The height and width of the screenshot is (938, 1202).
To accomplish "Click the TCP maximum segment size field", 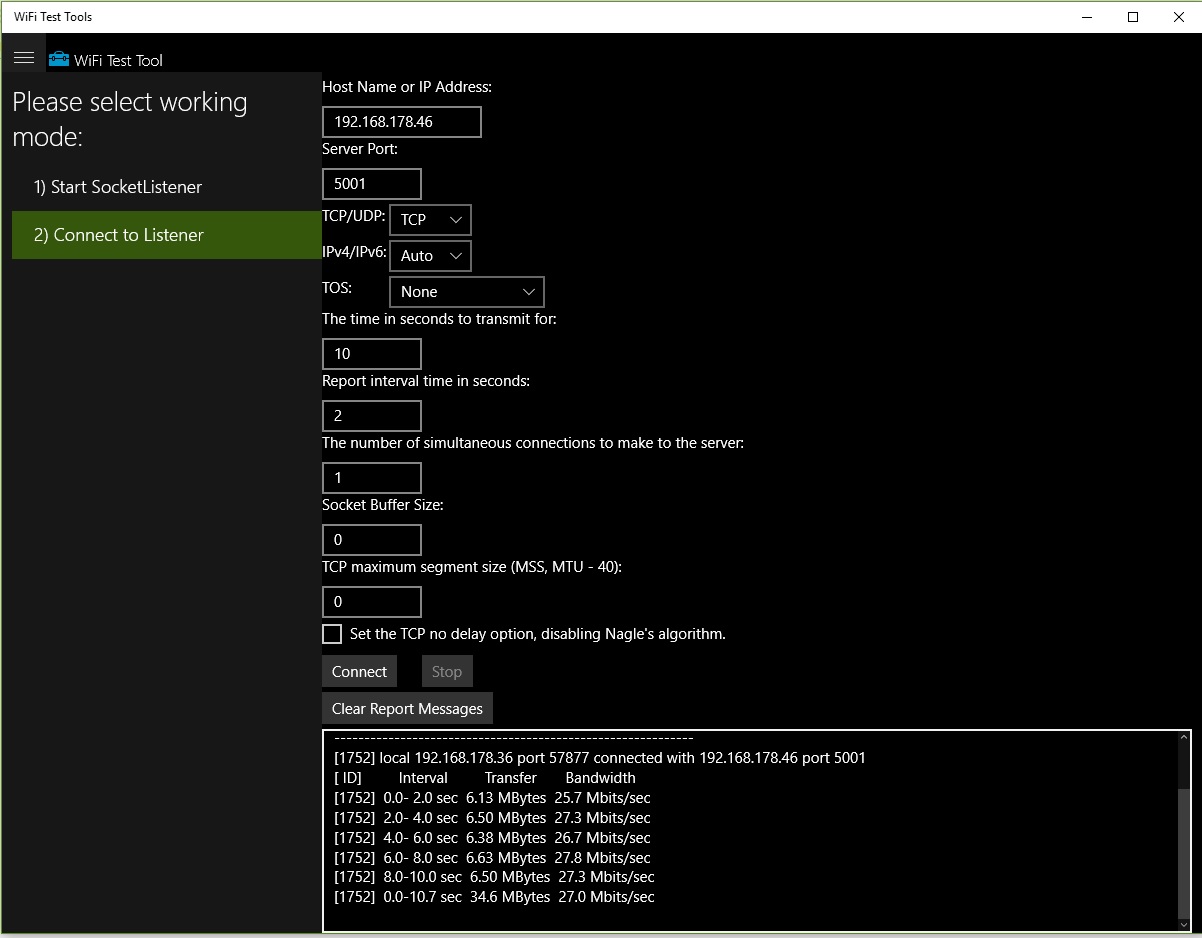I will pyautogui.click(x=372, y=602).
